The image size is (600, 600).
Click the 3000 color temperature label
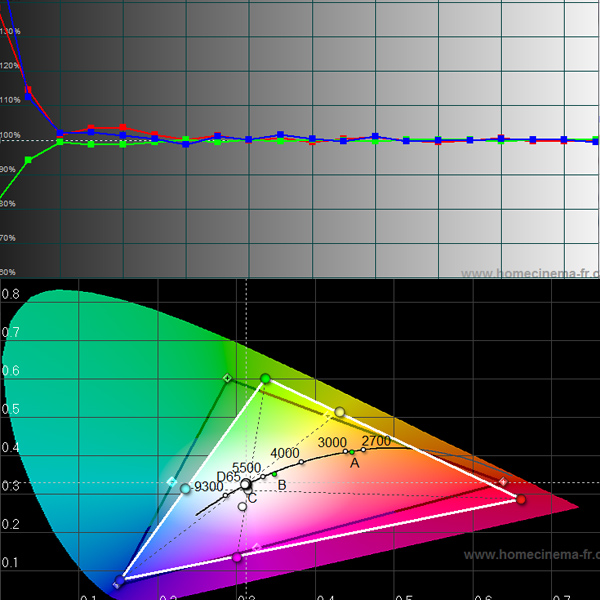pyautogui.click(x=332, y=442)
